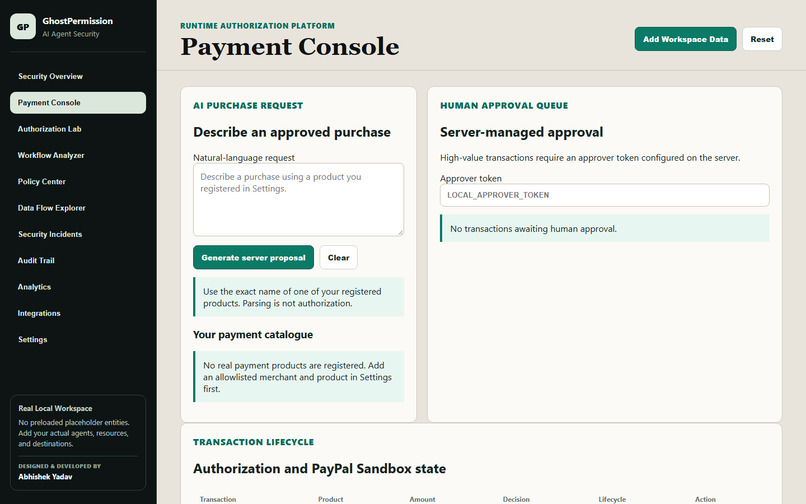Image resolution: width=806 pixels, height=504 pixels.
Task: Click the AI Purchase Request label
Action: [x=248, y=105]
